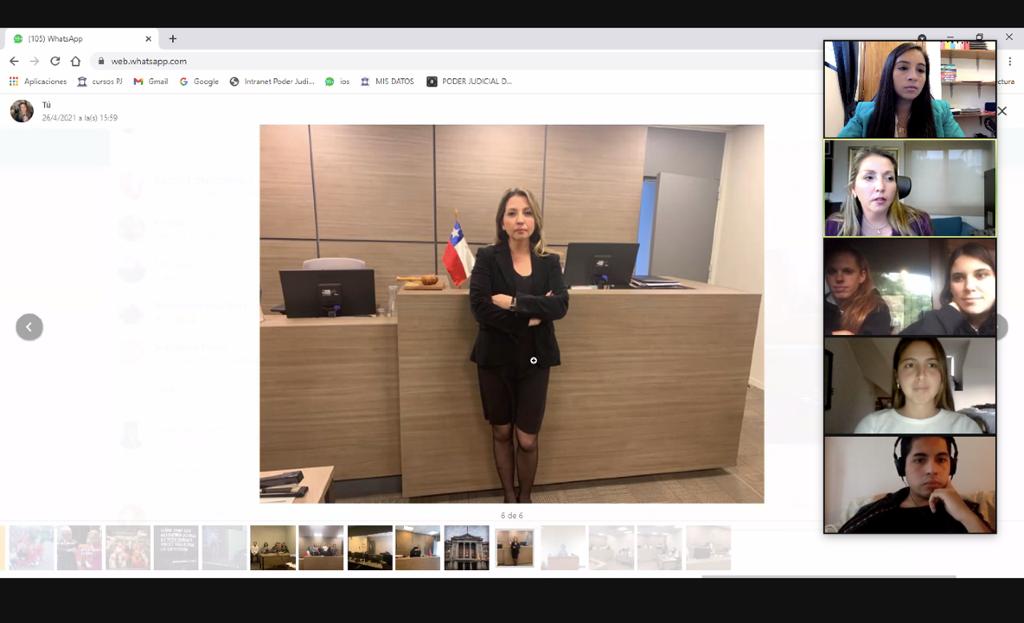Close the WhatsApp browser tab

point(149,39)
